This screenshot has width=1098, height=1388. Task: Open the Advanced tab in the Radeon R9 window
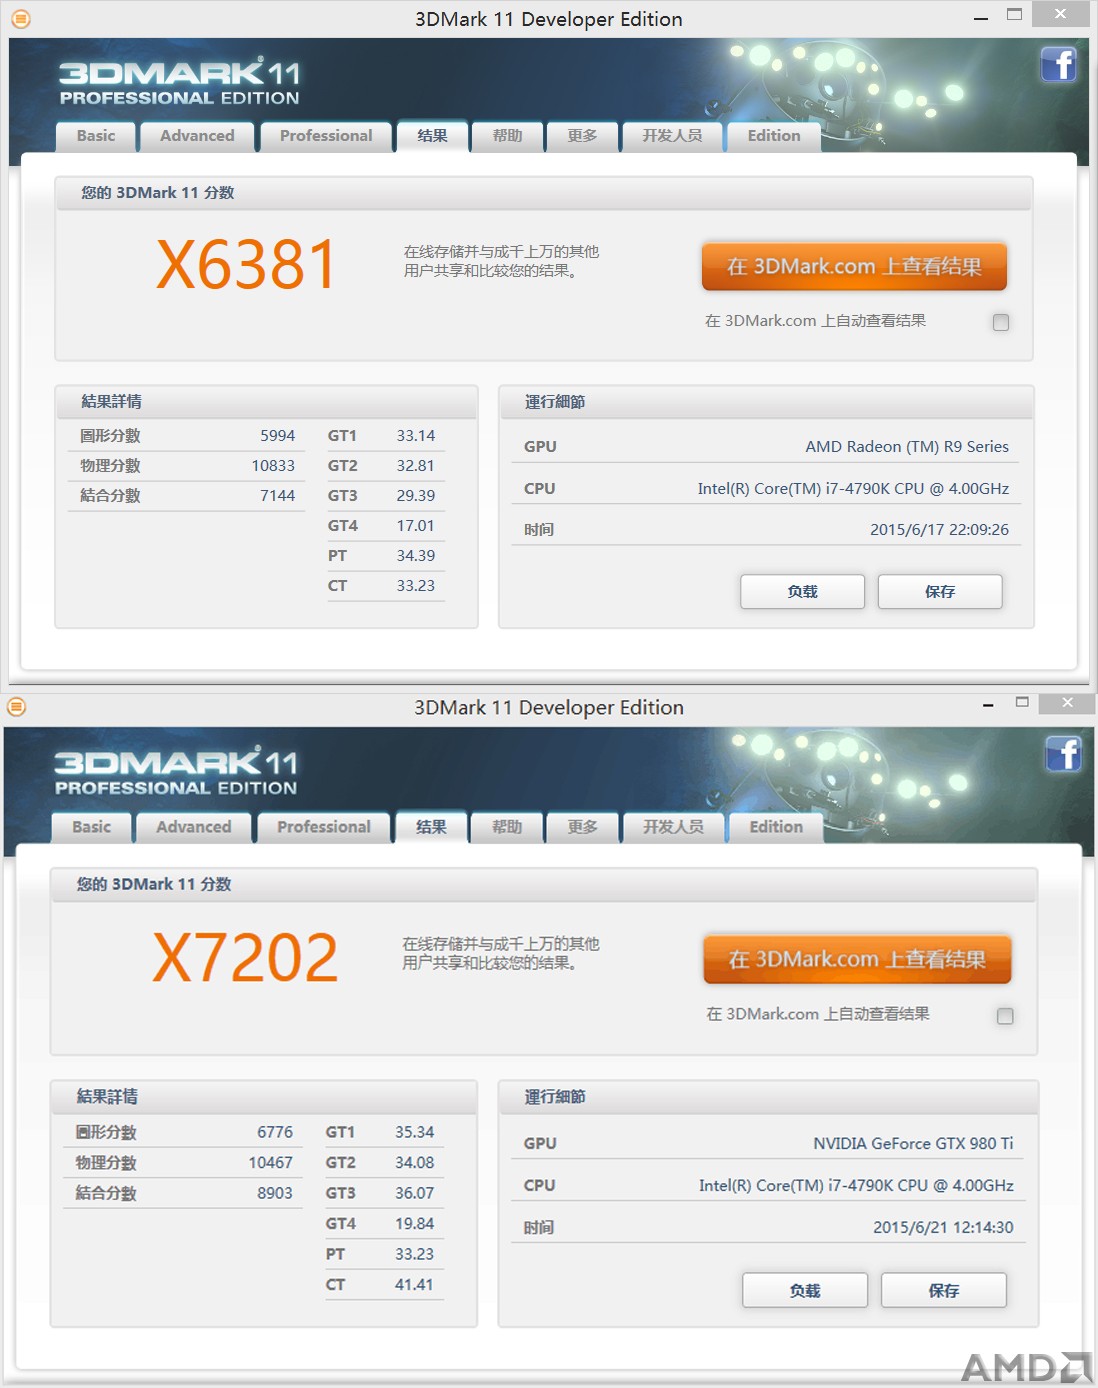coord(197,136)
